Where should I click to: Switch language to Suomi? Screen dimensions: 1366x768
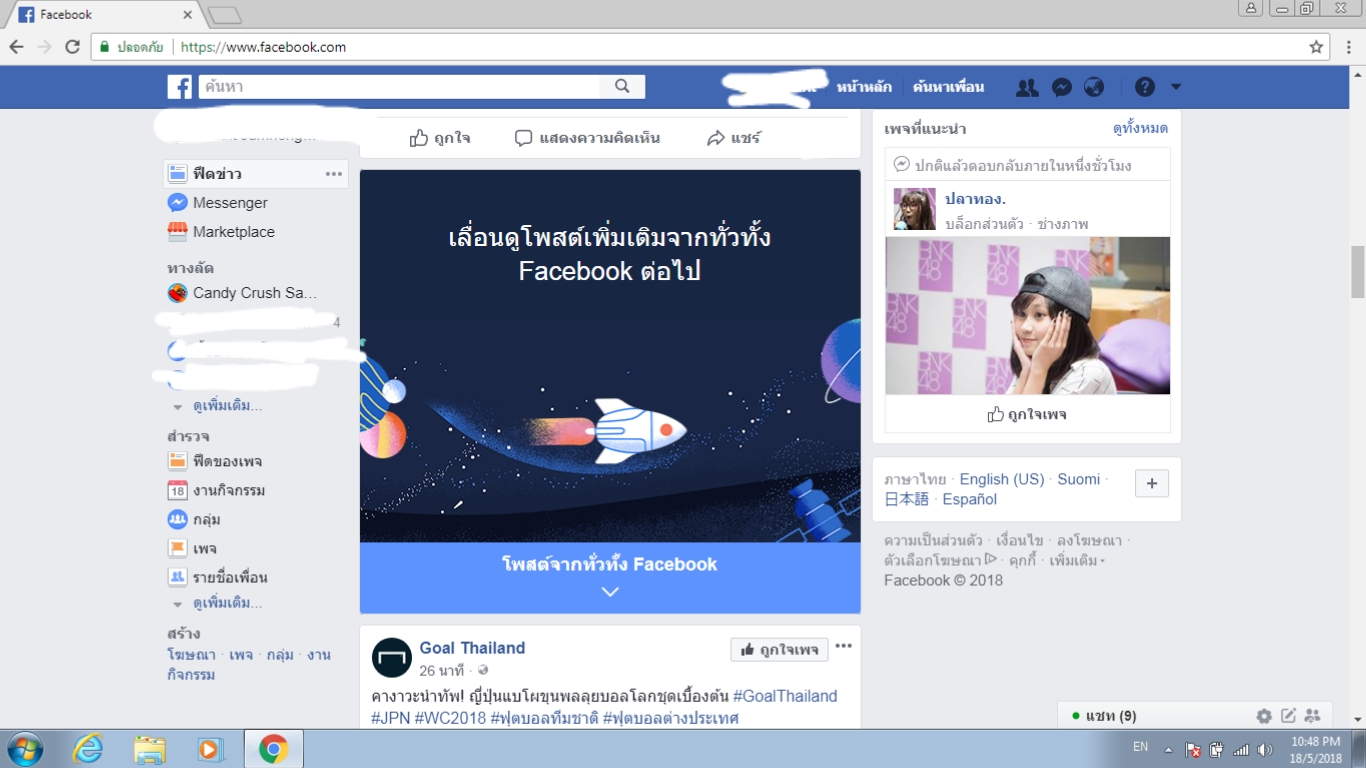coord(1079,479)
